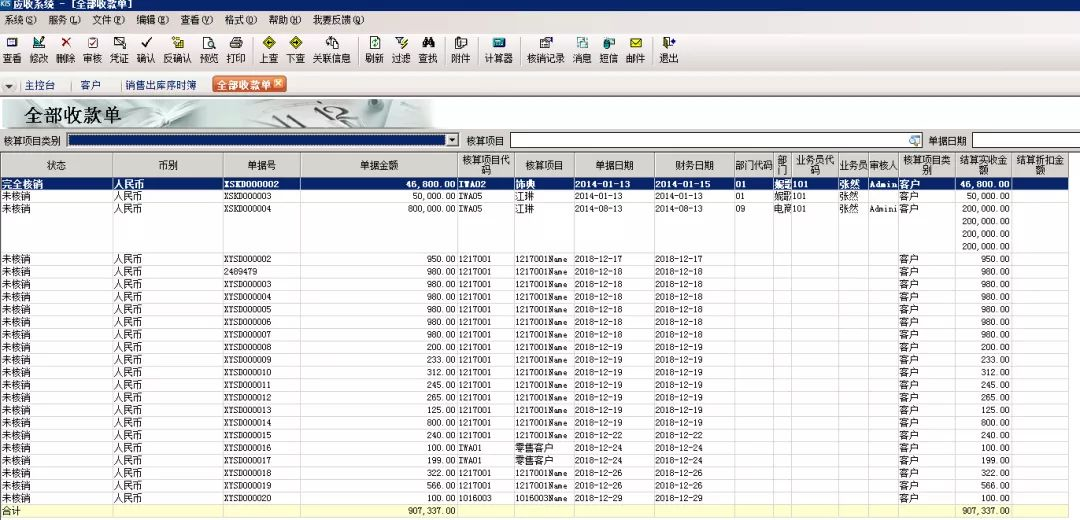This screenshot has height=520, width=1080.
Task: Switch to the 客户 tab
Action: click(90, 86)
